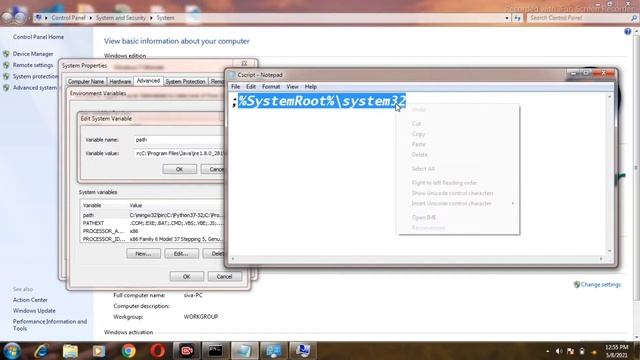Click the taskbar clock
Screen dimensions: 640x360
[x=617, y=351]
